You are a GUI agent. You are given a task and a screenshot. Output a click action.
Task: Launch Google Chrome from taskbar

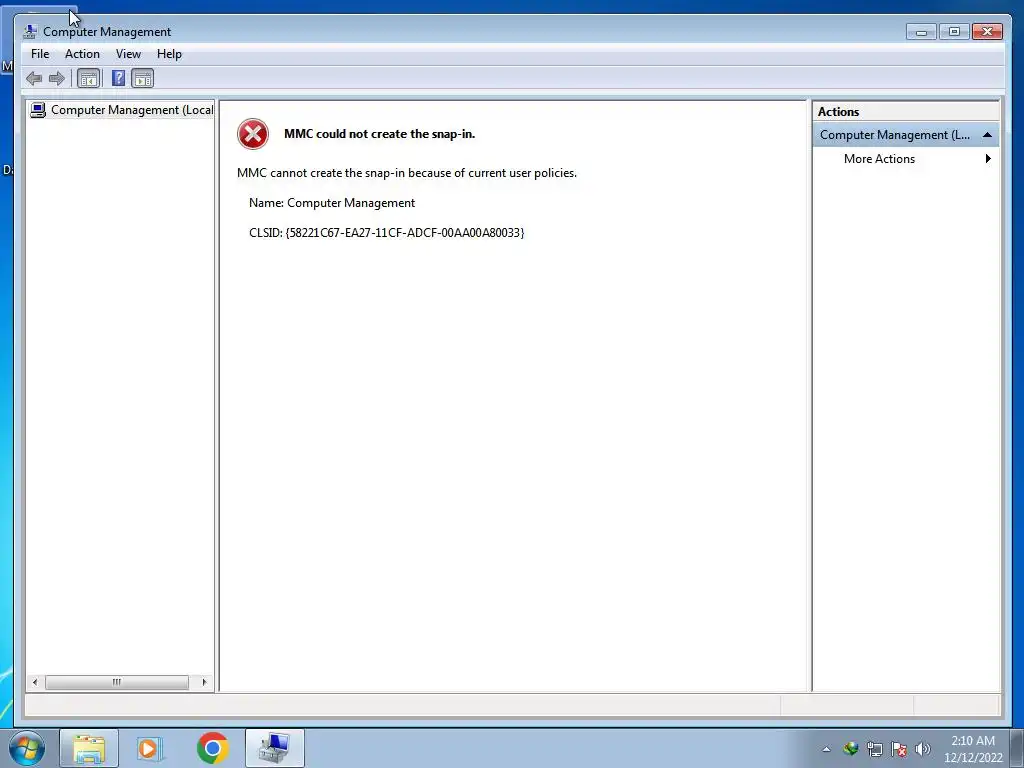[212, 748]
